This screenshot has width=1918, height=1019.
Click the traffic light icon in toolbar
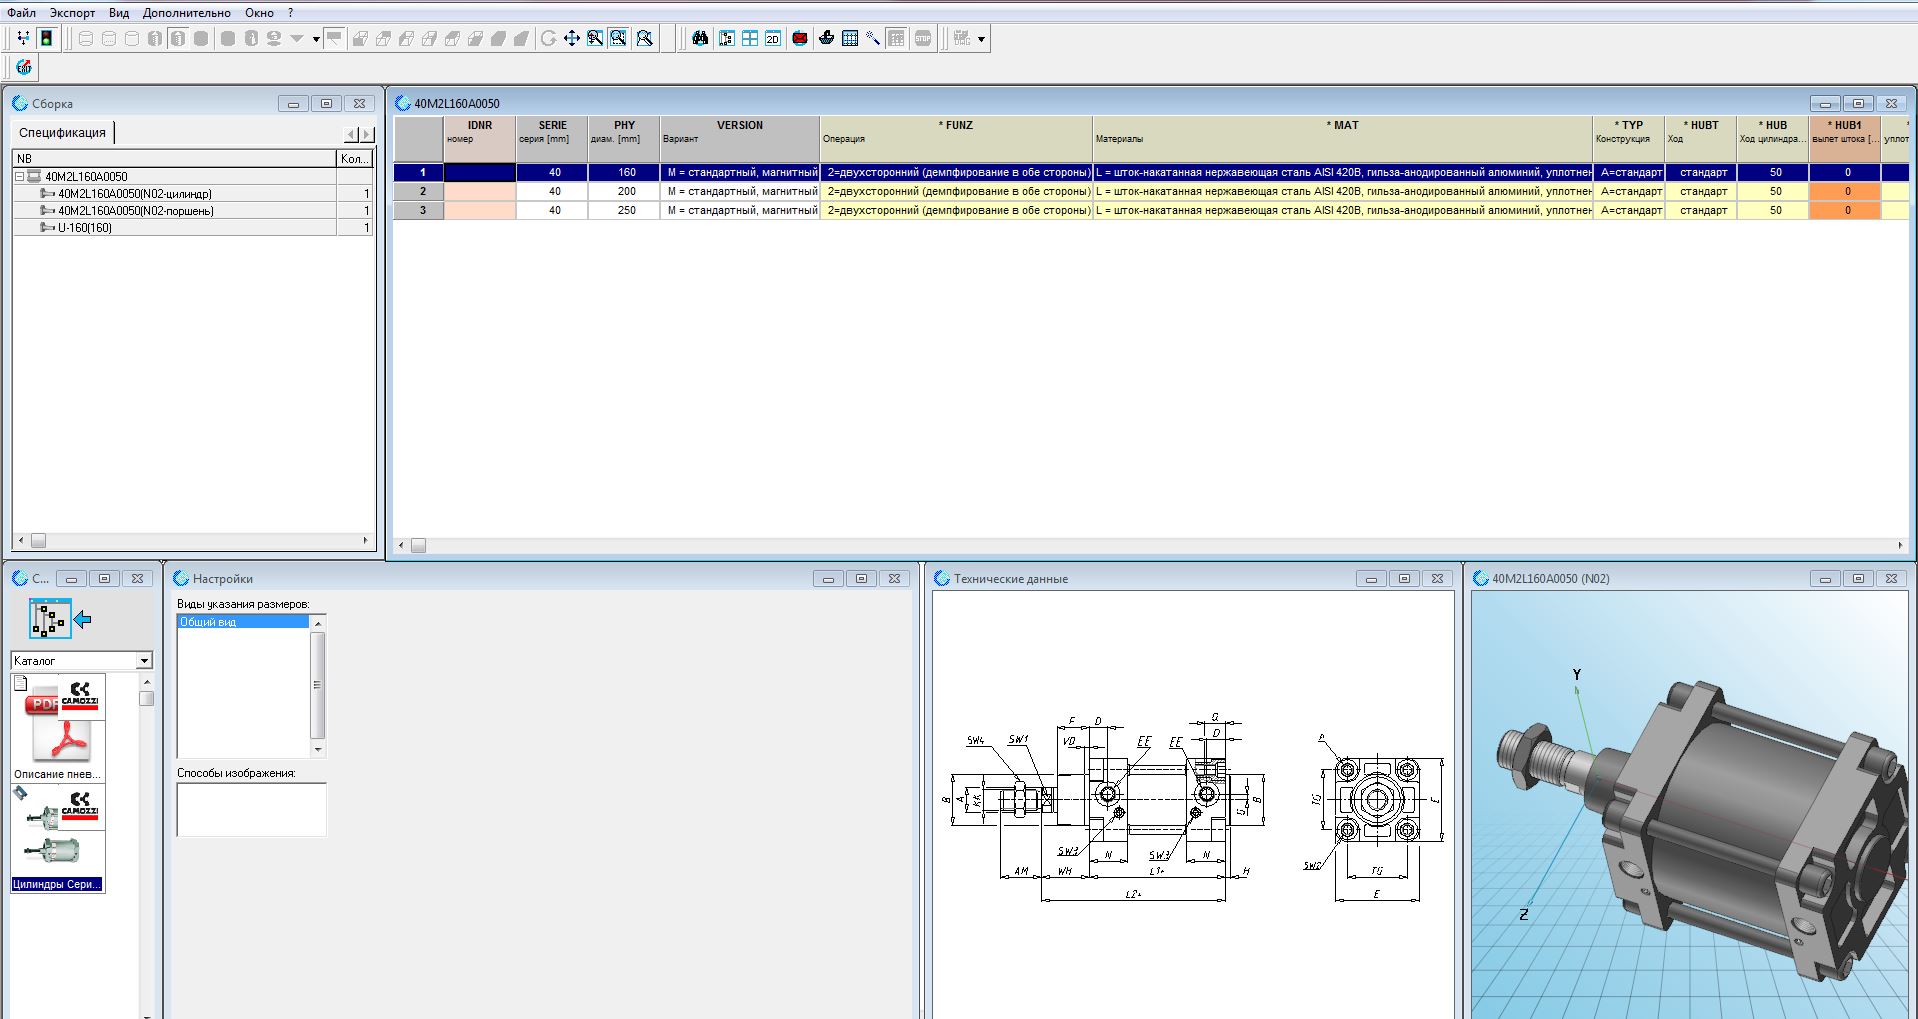point(46,39)
